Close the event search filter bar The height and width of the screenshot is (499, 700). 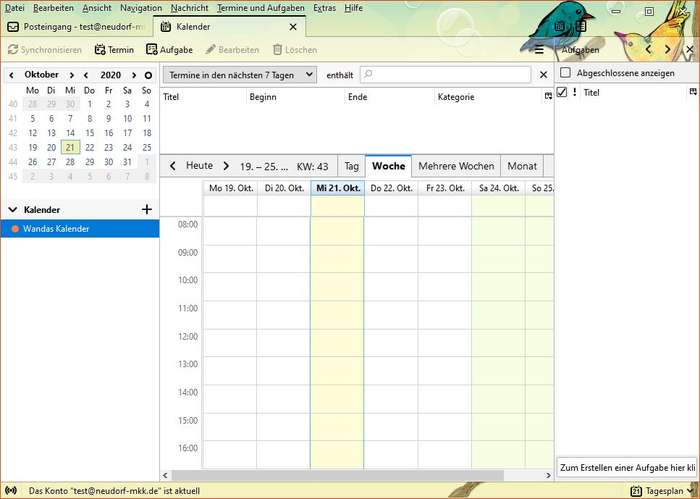point(544,74)
